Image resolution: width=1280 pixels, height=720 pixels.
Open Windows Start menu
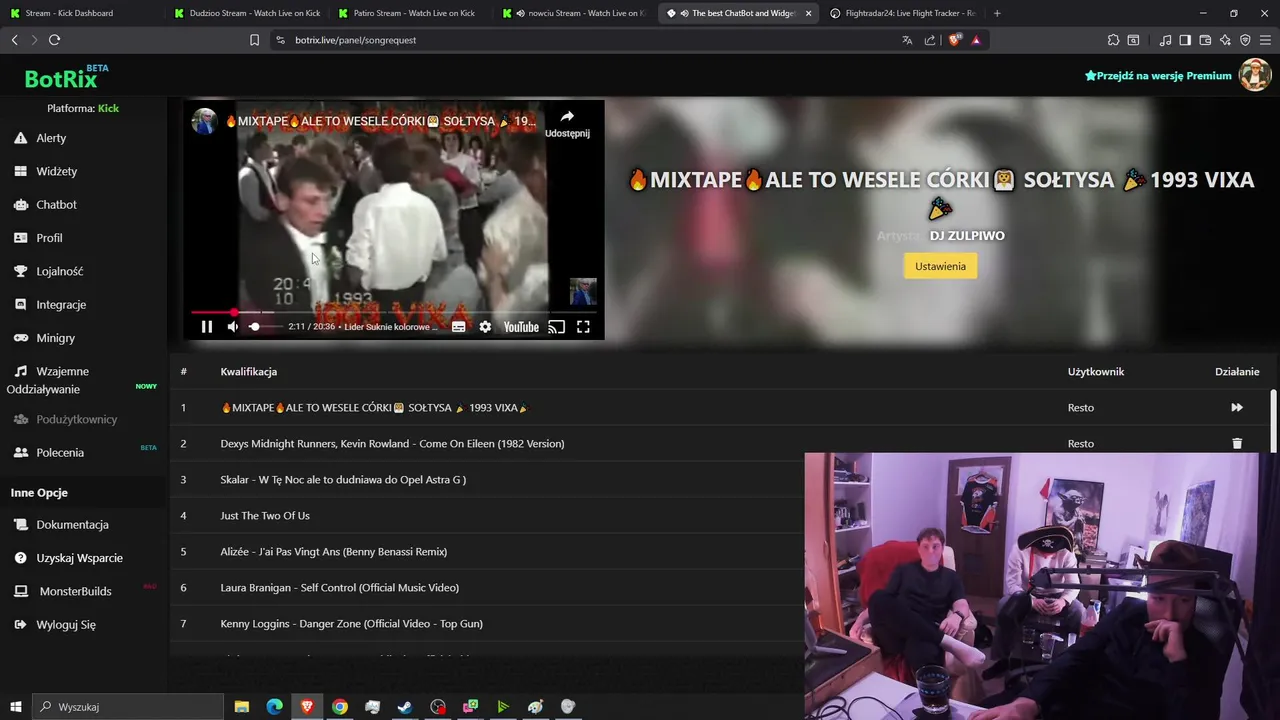click(x=15, y=706)
